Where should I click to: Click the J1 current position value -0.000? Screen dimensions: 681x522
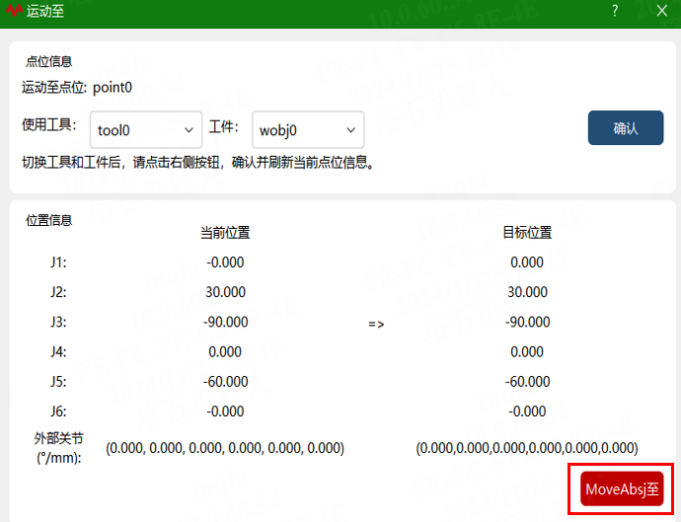[225, 262]
